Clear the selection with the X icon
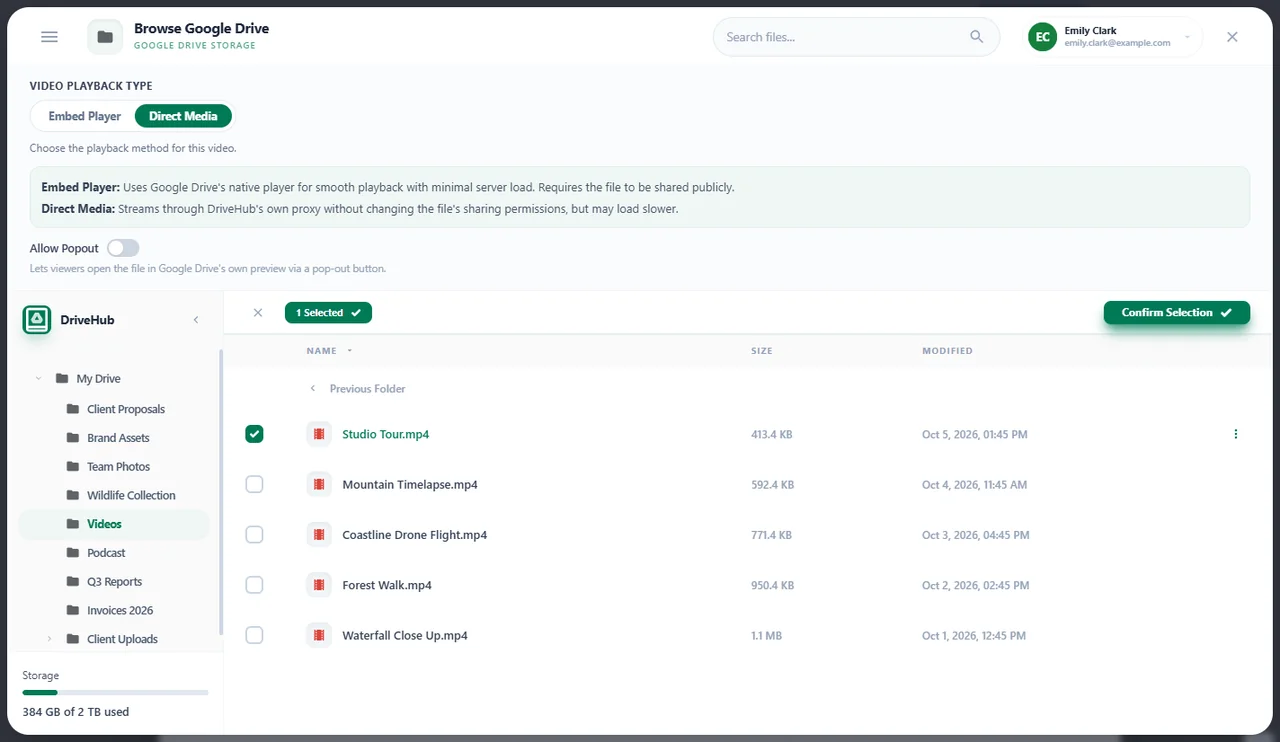 click(258, 313)
